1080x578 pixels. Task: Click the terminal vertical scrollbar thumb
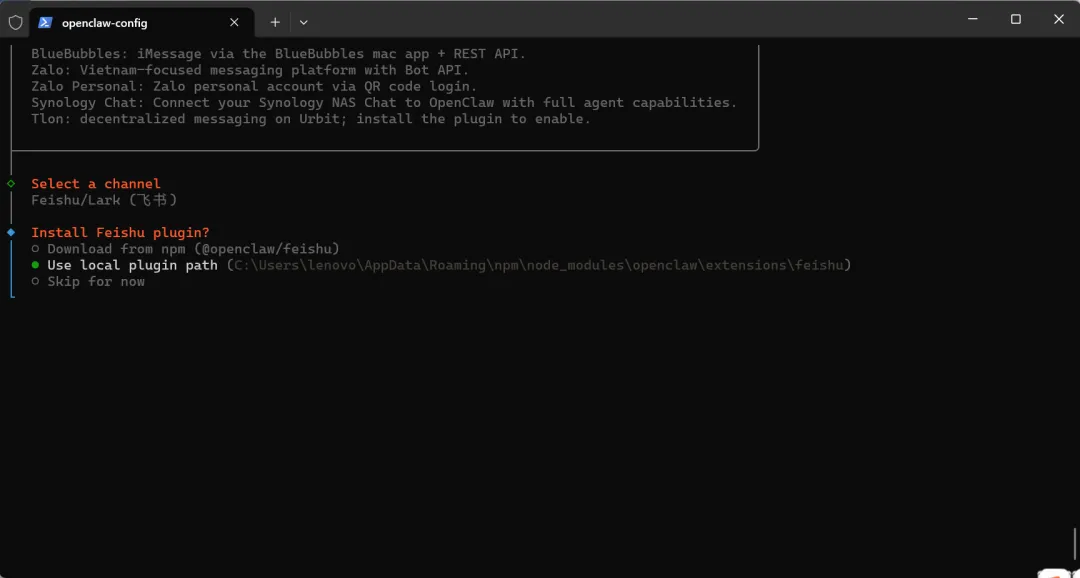click(1075, 549)
